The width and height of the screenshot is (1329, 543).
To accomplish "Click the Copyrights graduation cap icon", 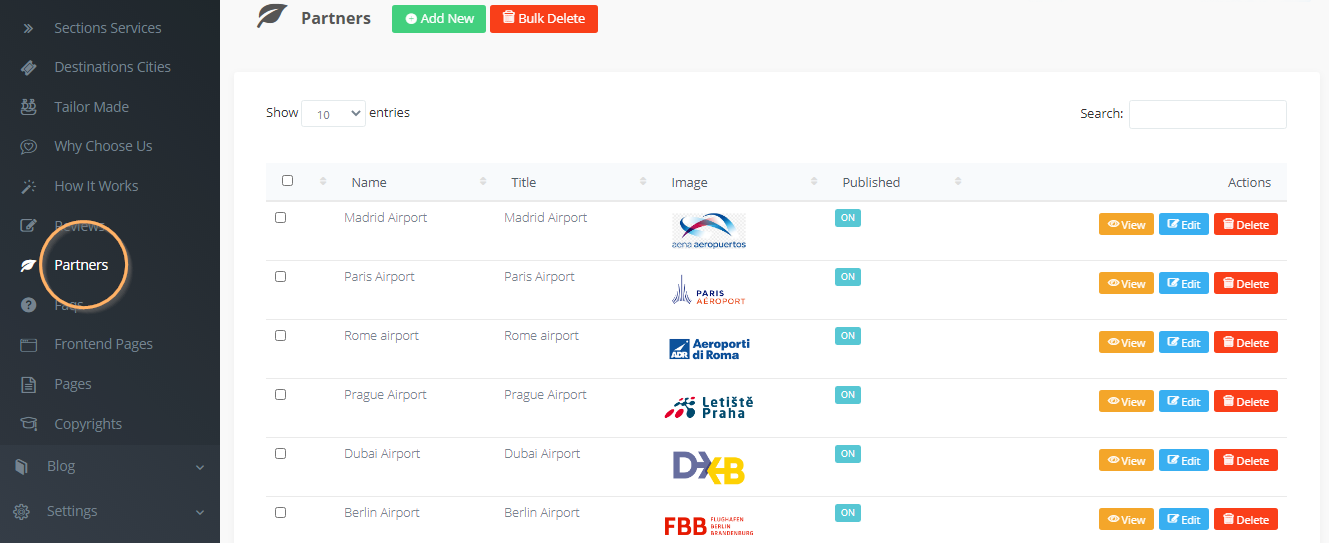I will tap(29, 424).
